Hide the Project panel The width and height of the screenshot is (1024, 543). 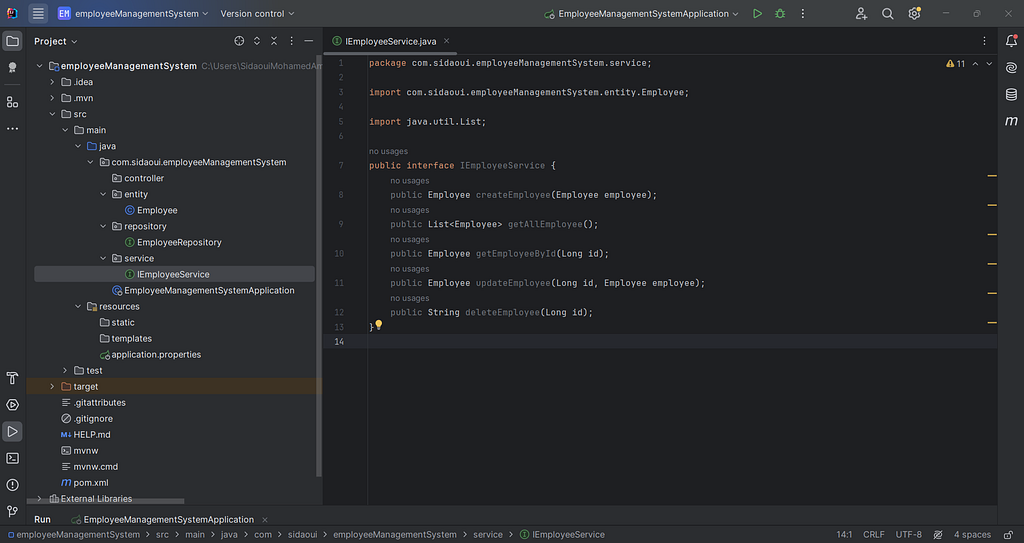(x=309, y=41)
